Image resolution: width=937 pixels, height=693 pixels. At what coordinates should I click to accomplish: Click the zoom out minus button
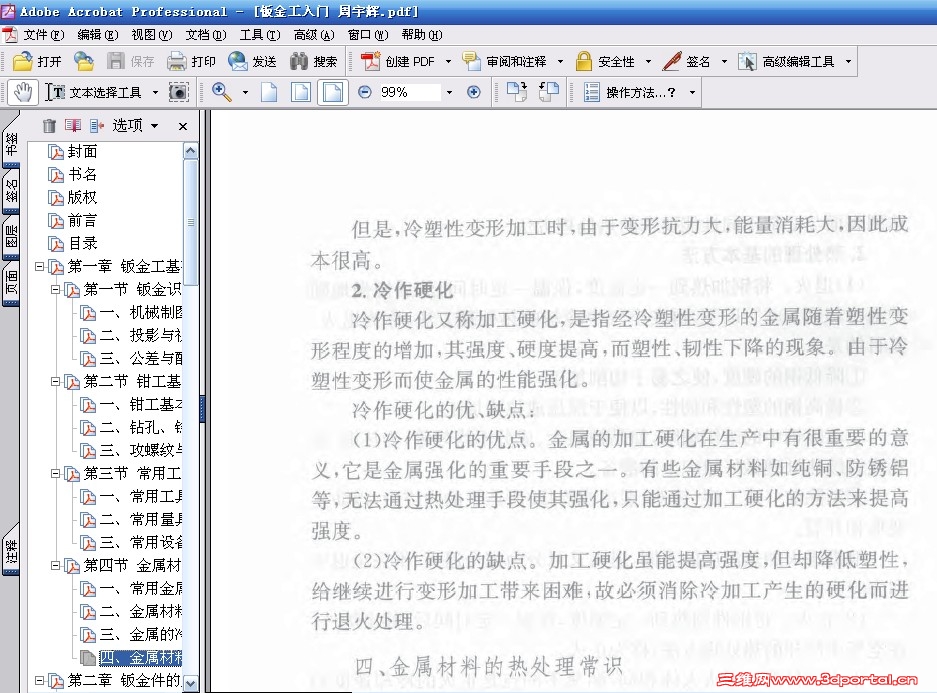coord(365,92)
